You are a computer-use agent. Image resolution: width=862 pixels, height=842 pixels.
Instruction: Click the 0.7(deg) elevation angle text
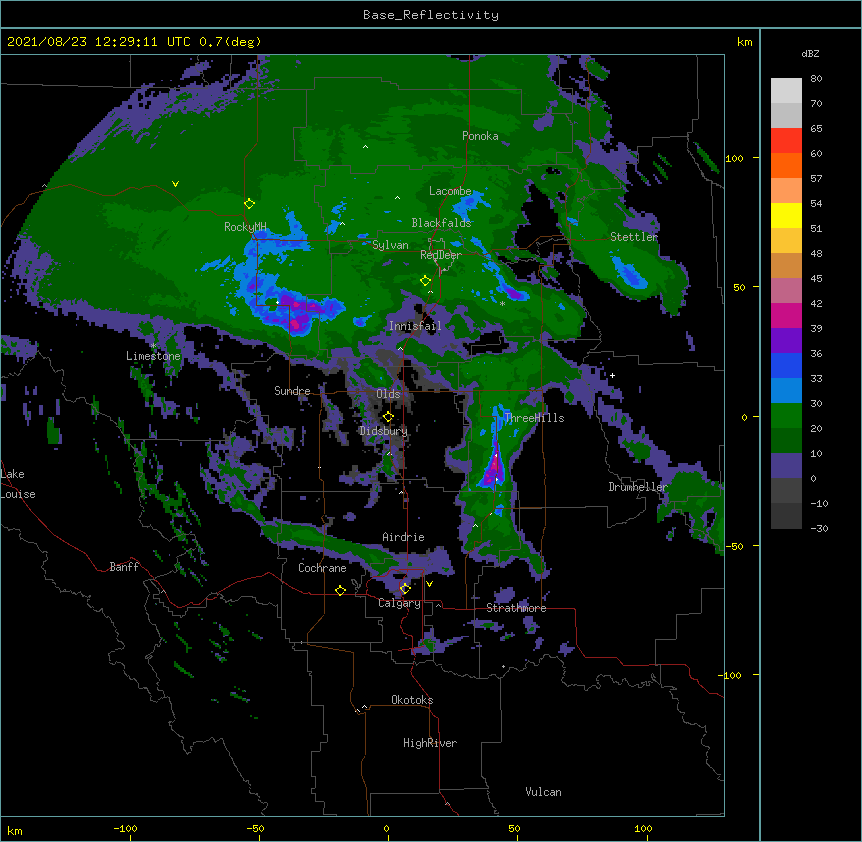(230, 42)
